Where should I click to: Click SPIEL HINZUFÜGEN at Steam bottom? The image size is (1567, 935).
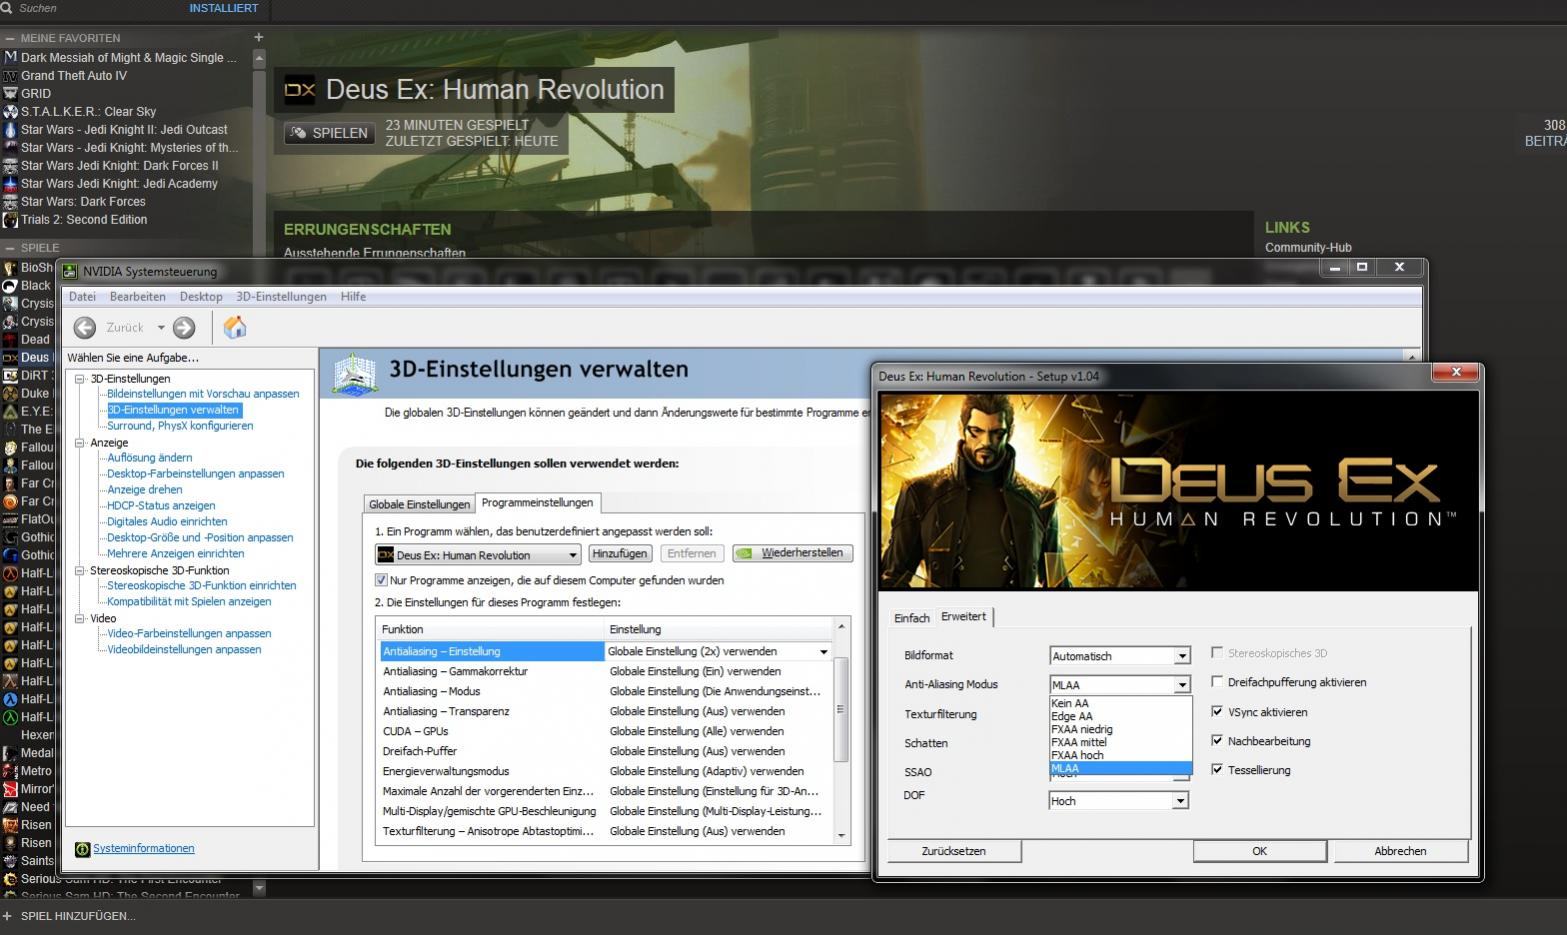pos(78,916)
